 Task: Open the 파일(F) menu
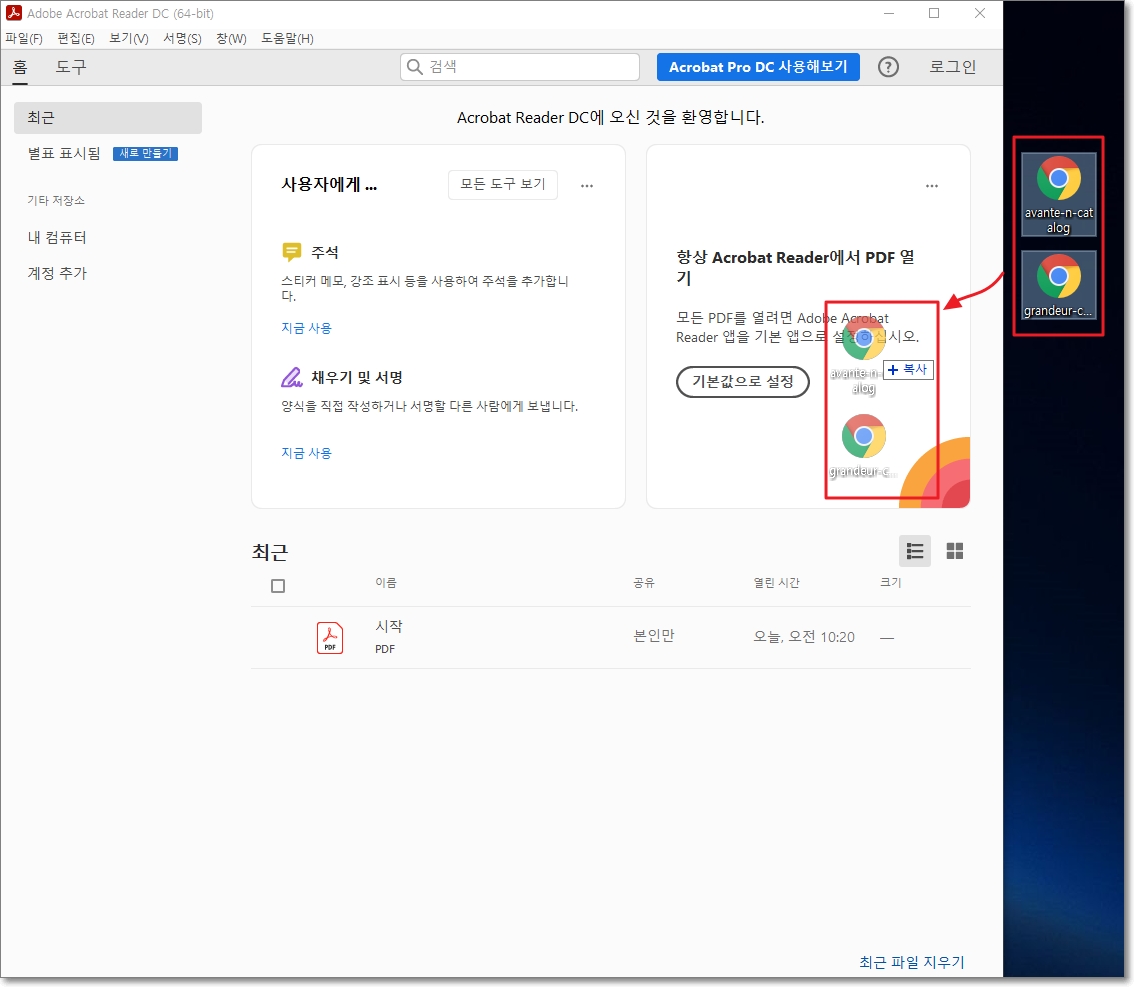click(x=24, y=38)
